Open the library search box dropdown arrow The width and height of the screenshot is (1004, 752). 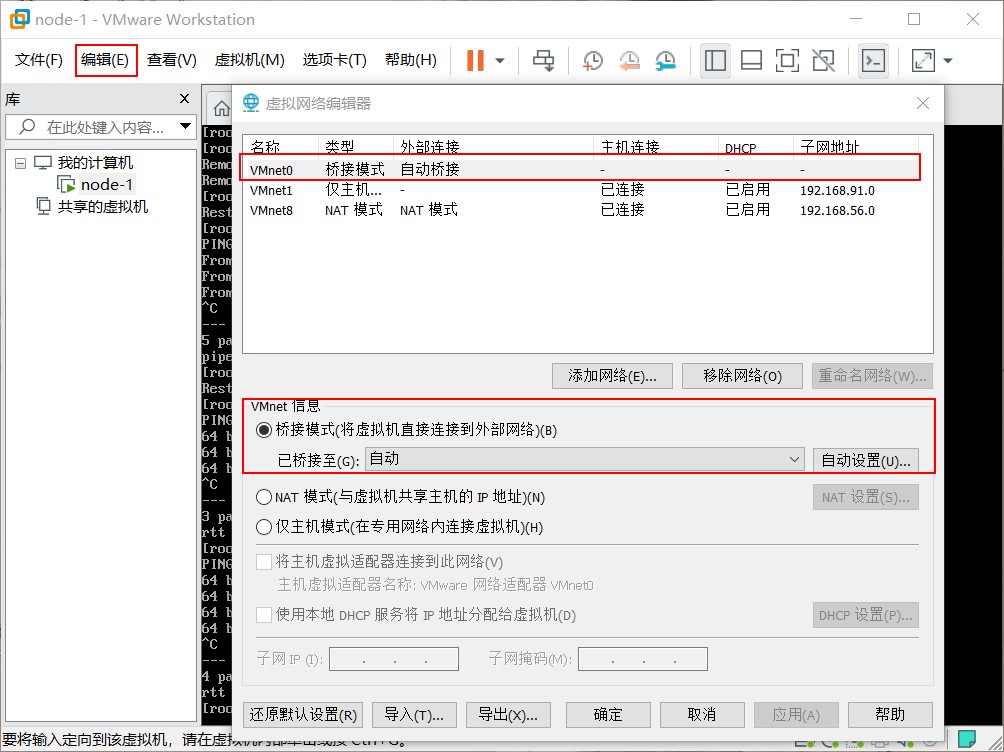[185, 127]
